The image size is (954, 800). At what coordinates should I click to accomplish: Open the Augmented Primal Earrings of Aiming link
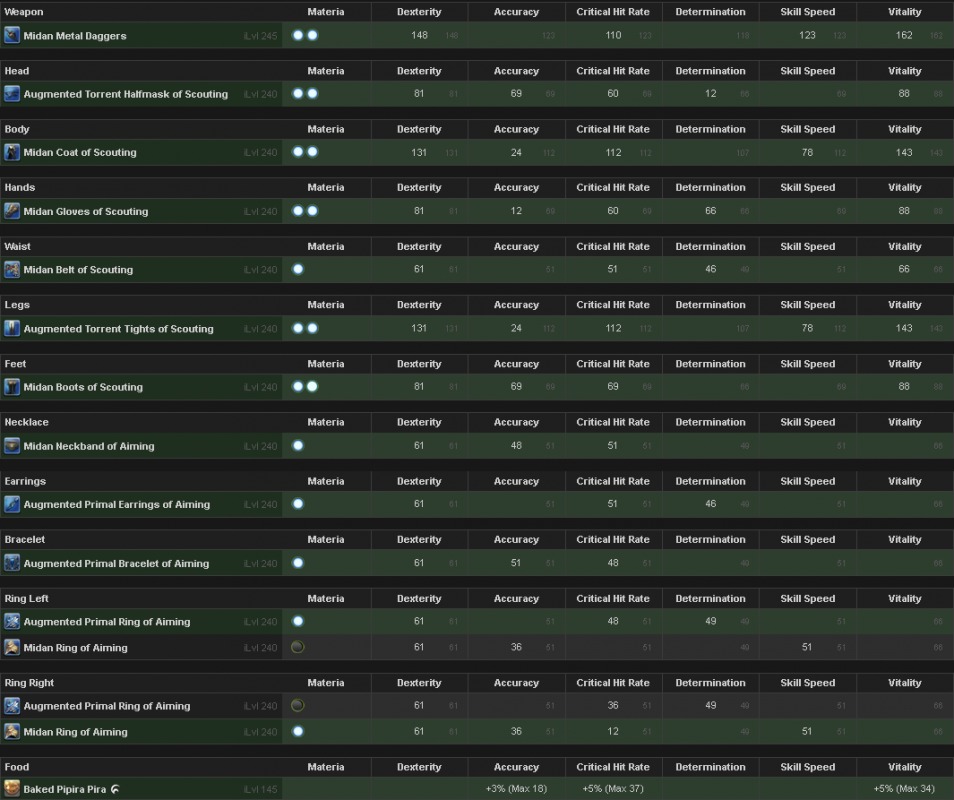pos(116,504)
